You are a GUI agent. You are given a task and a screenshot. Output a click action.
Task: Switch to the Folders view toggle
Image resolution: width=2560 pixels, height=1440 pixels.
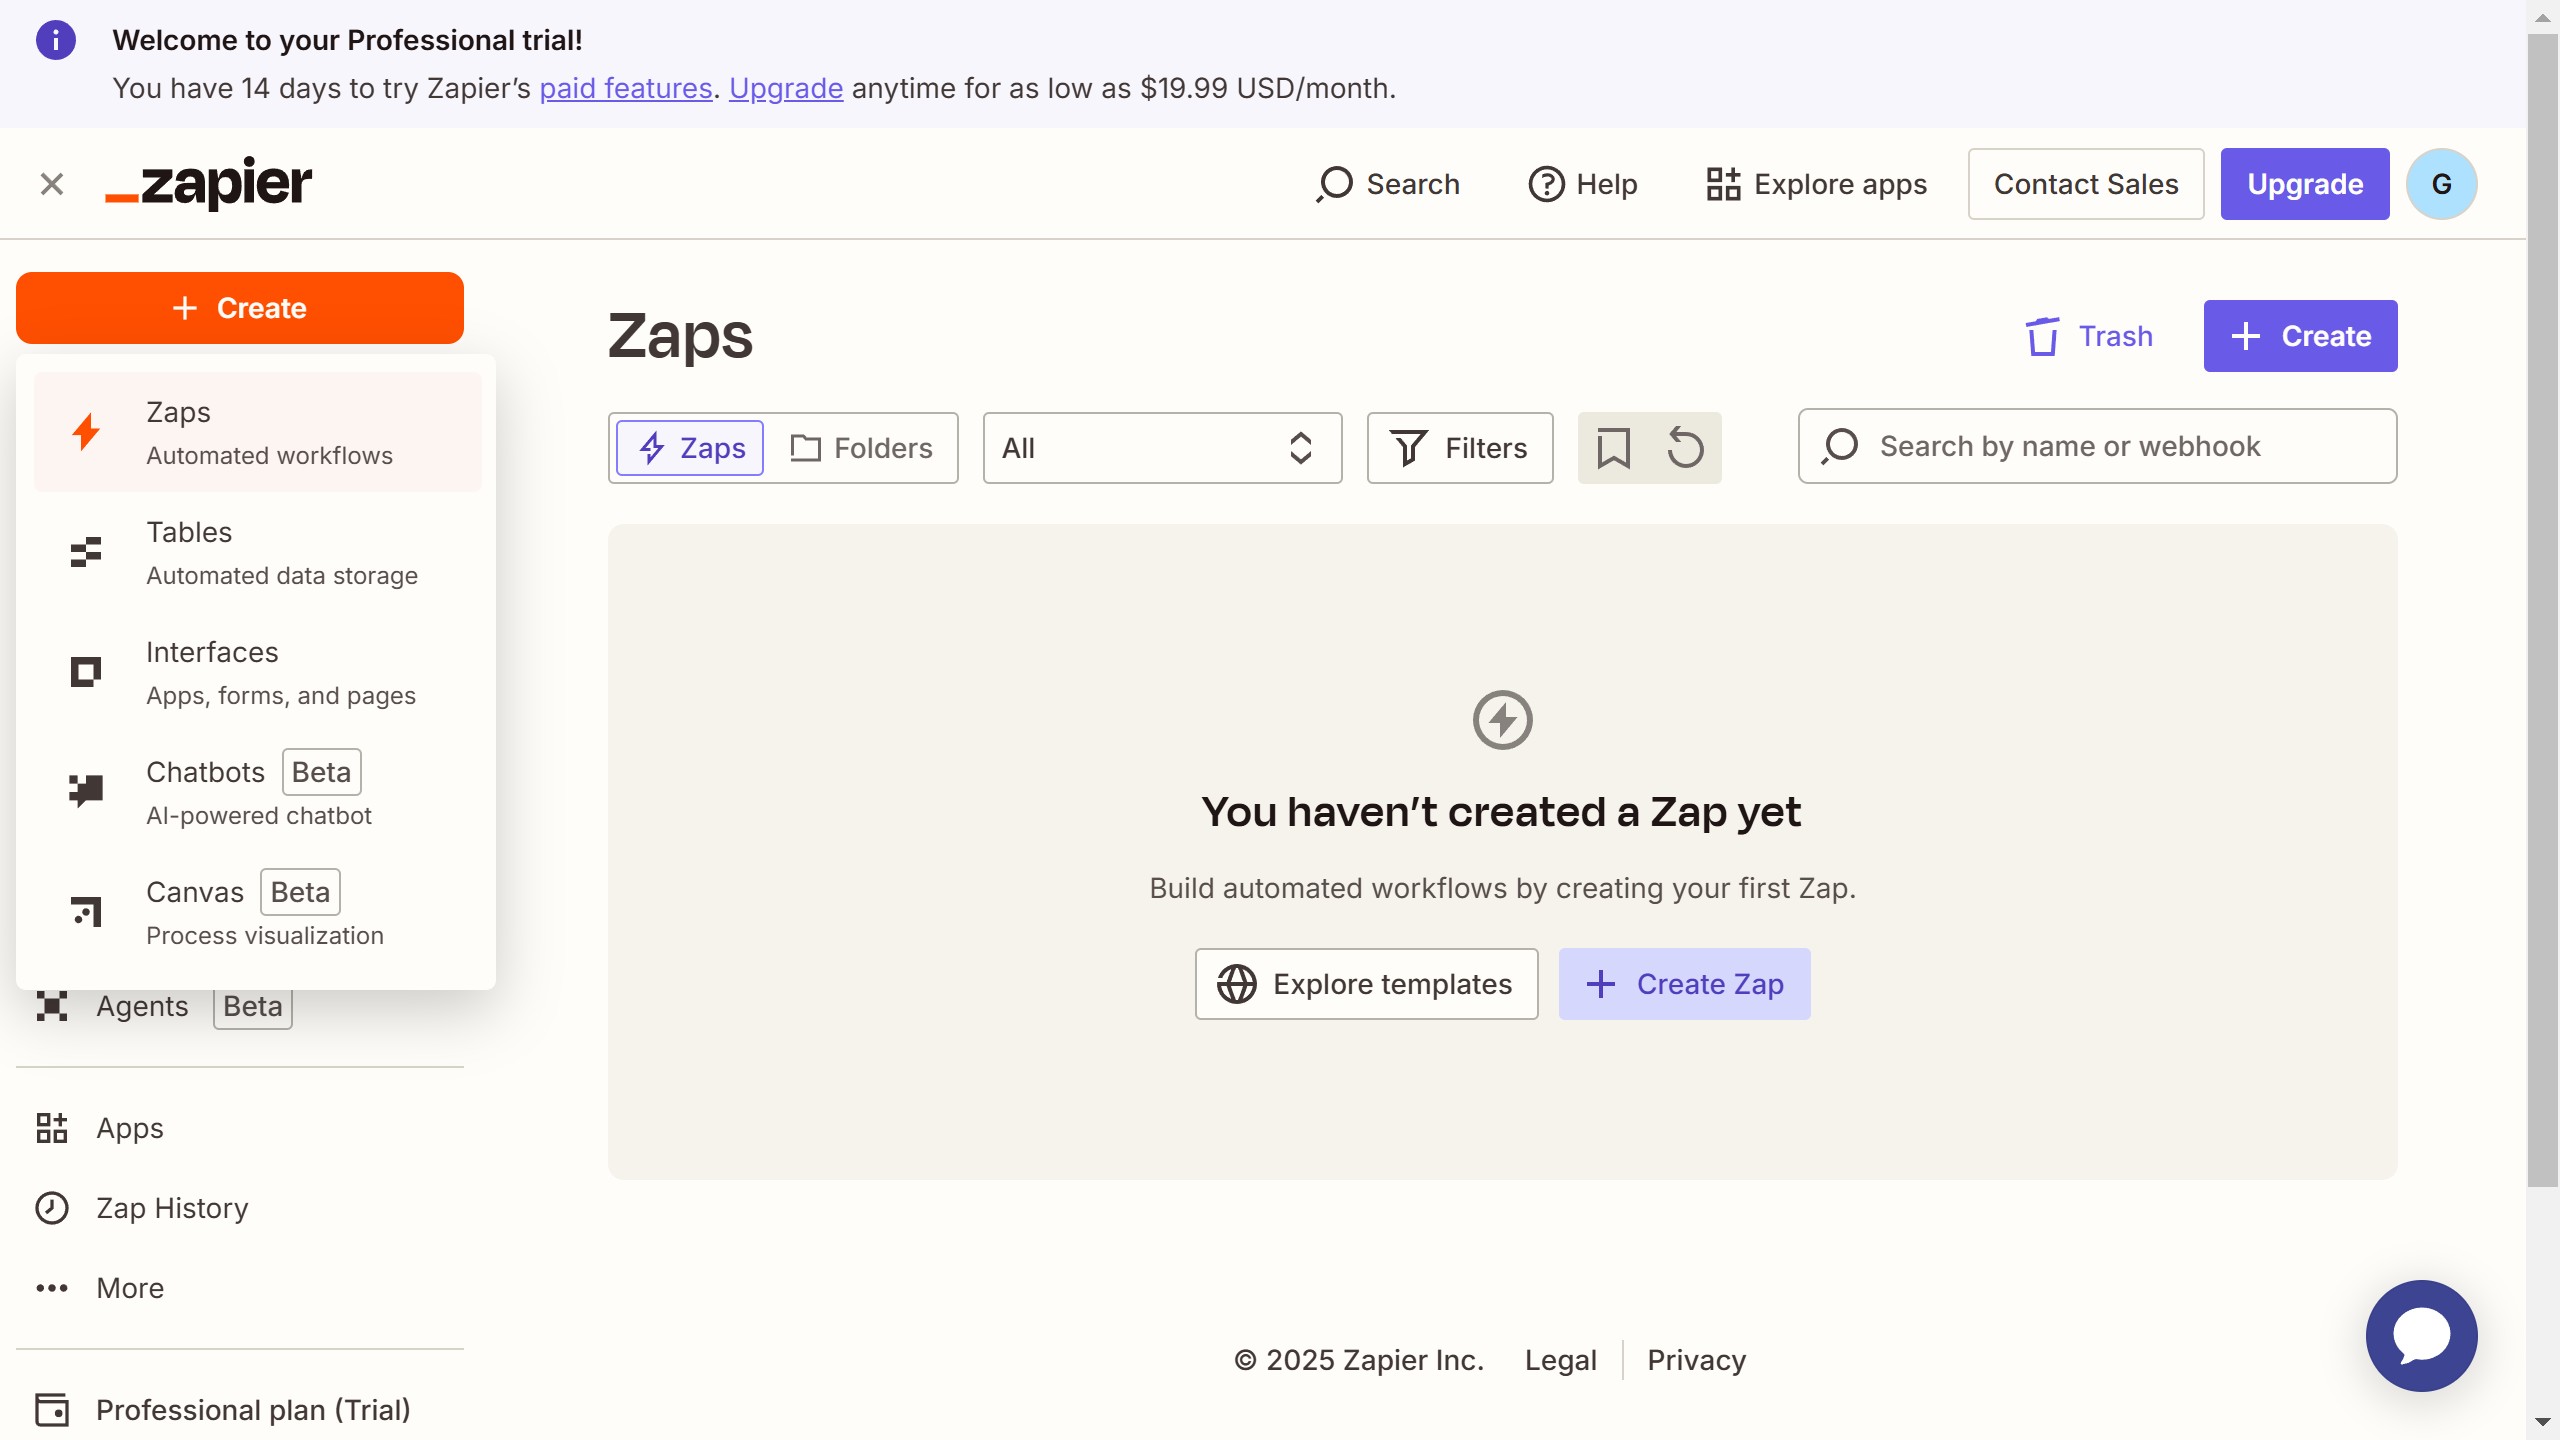[x=861, y=448]
